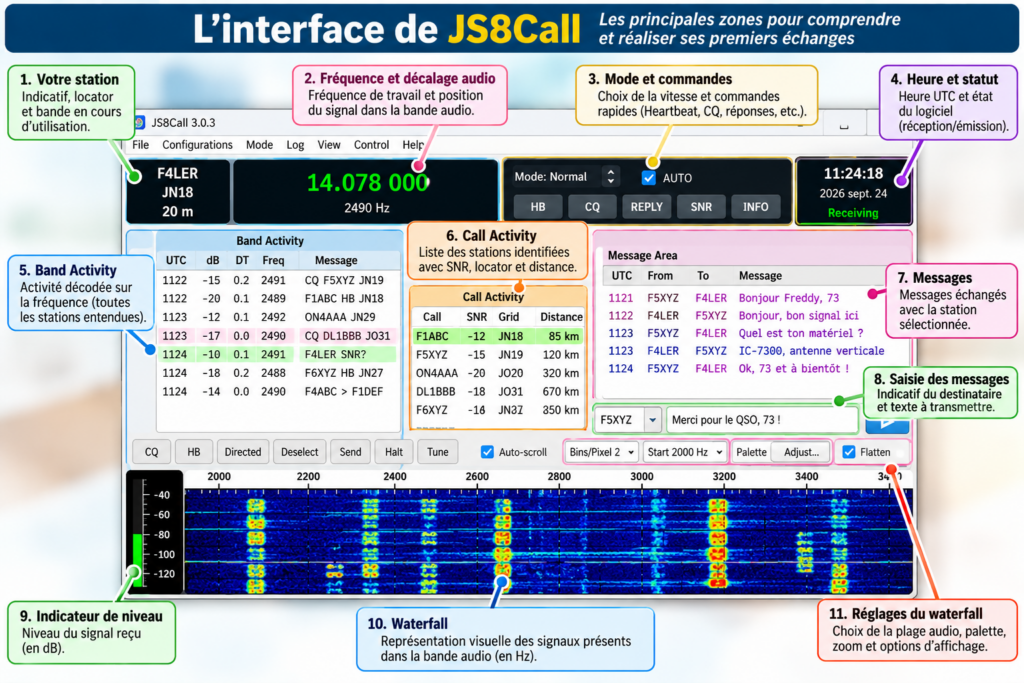Image resolution: width=1024 pixels, height=683 pixels.
Task: Click the Tune button
Action: click(438, 452)
